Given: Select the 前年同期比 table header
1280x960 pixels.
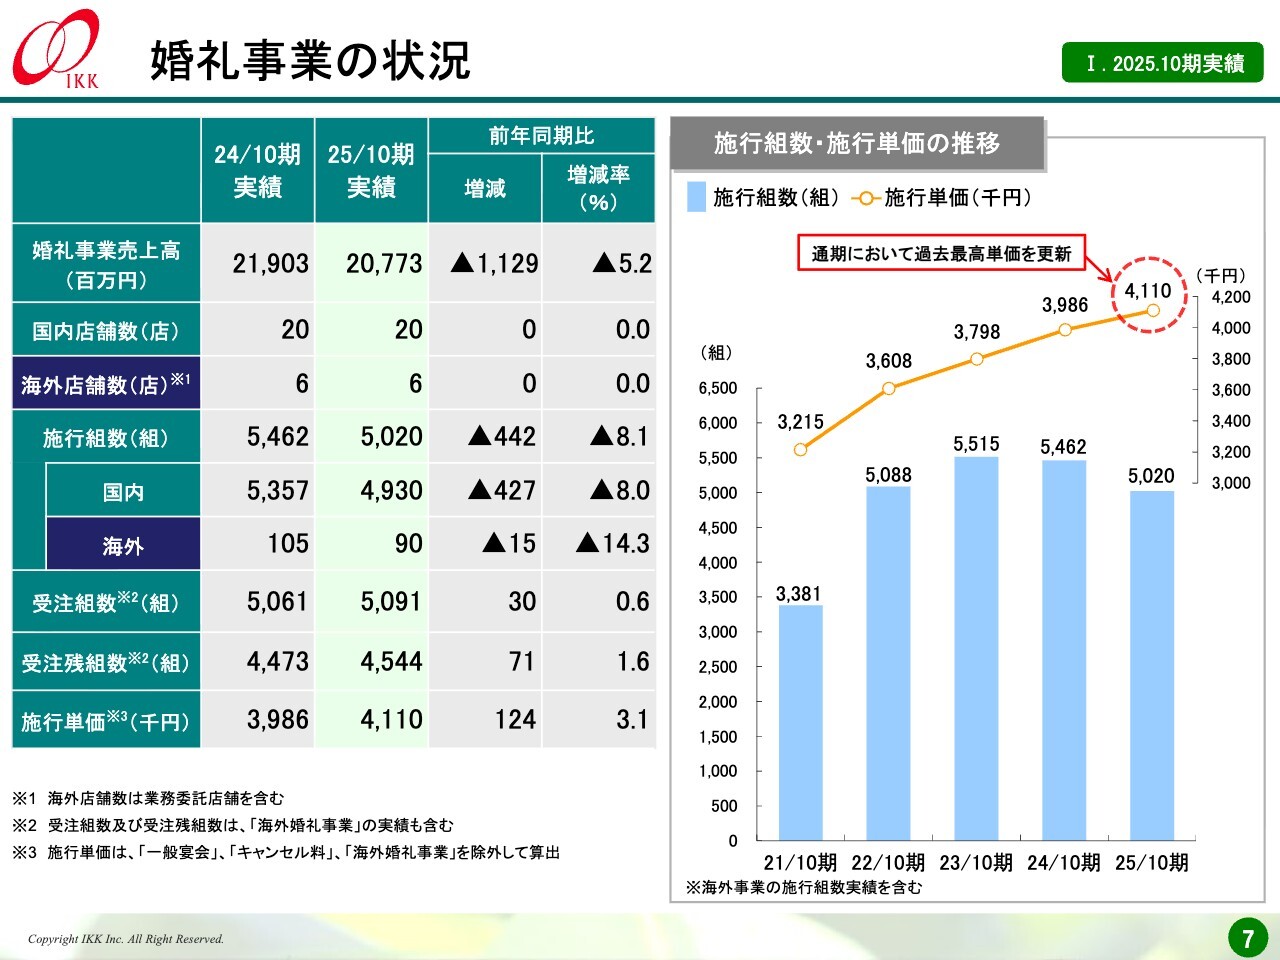Looking at the screenshot, I should tap(541, 136).
